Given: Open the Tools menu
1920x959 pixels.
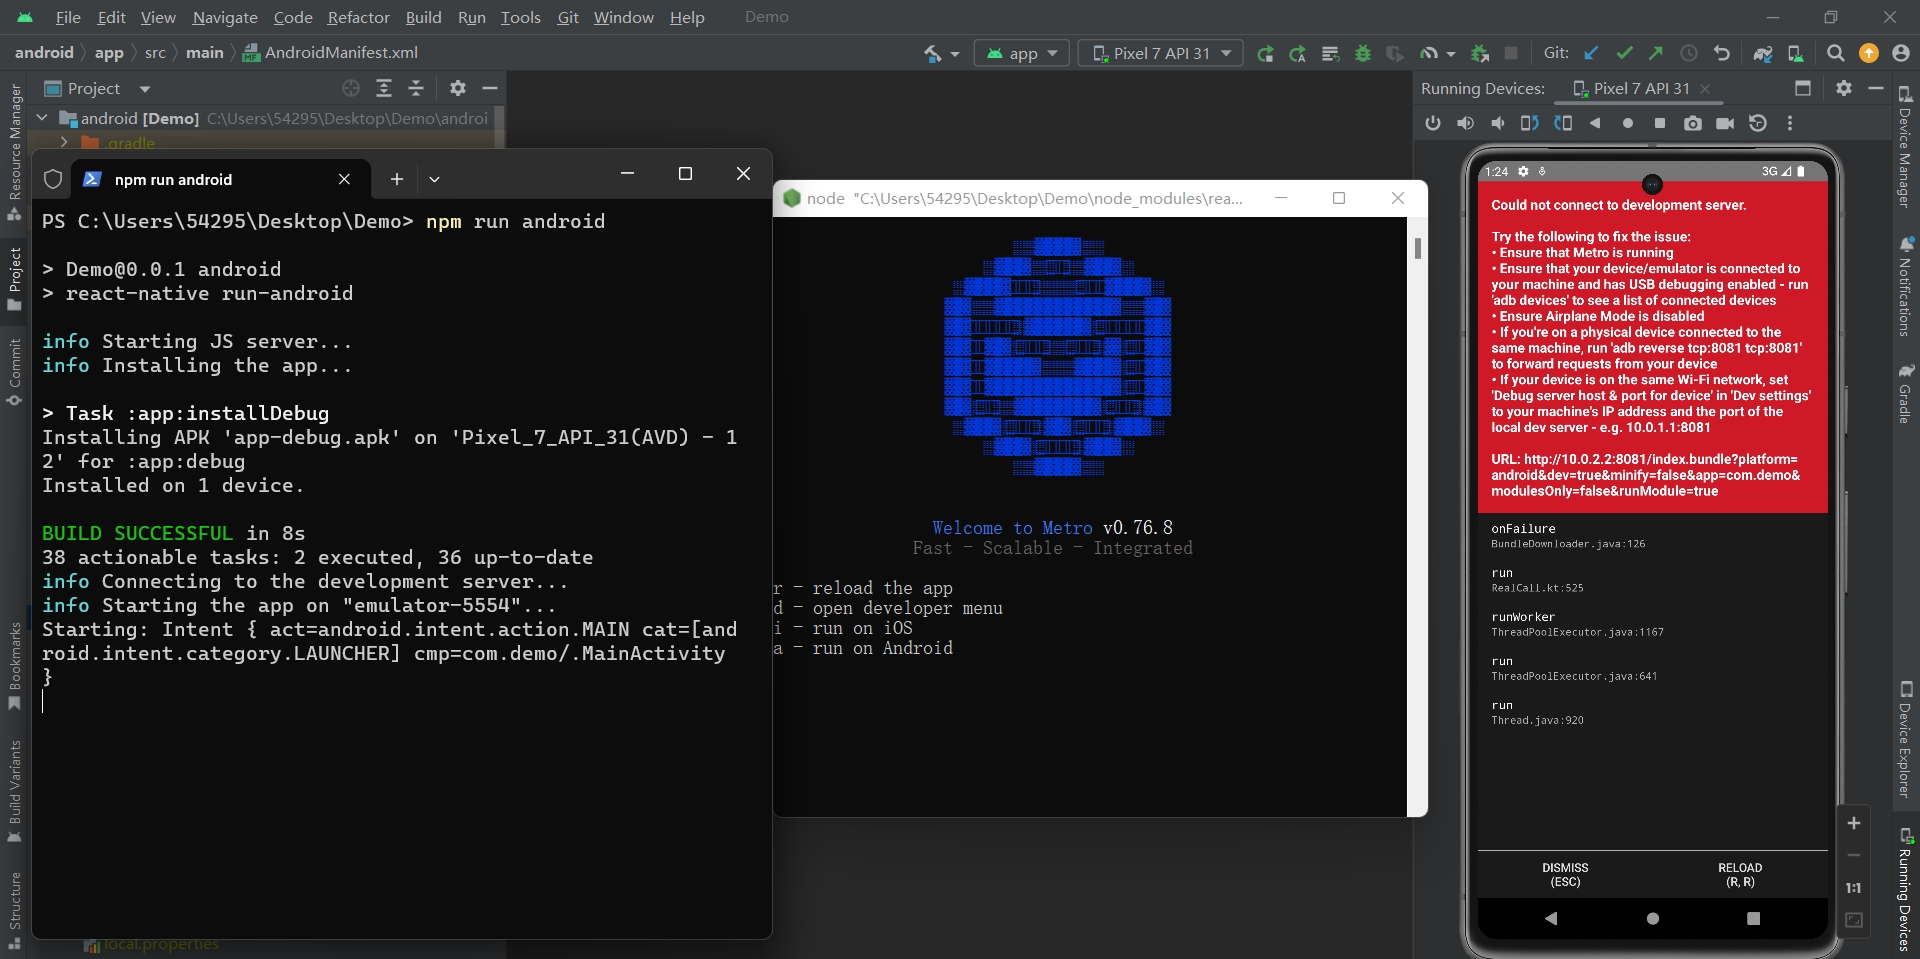Looking at the screenshot, I should pyautogui.click(x=520, y=17).
